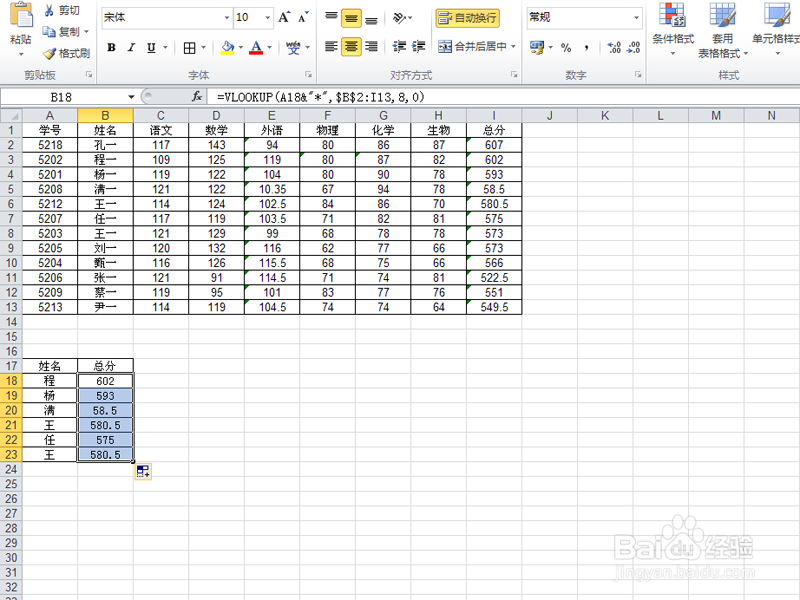Select the Format Painter brush
Image resolution: width=800 pixels, height=600 pixels.
pyautogui.click(x=49, y=53)
